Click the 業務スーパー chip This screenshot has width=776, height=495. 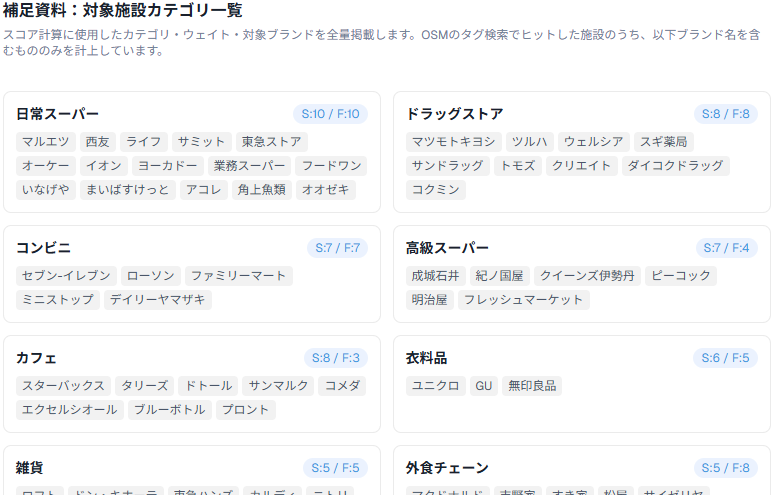pyautogui.click(x=249, y=166)
